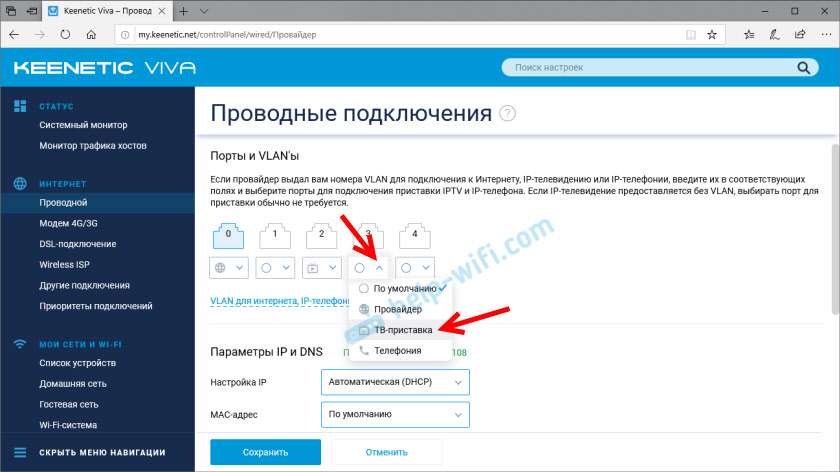This screenshot has width=840, height=472.
Task: Open 'Модем 4G/3G' in sidebar
Action: point(68,223)
